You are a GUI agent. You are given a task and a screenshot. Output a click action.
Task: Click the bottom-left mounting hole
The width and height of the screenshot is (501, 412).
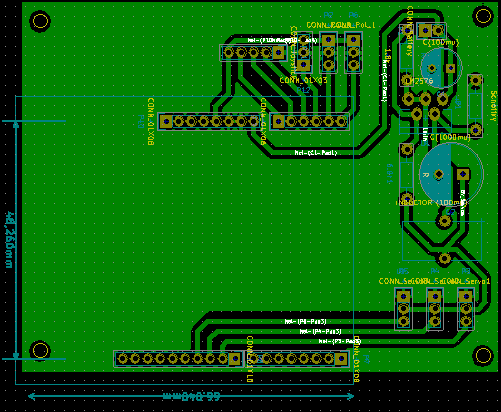click(40, 351)
